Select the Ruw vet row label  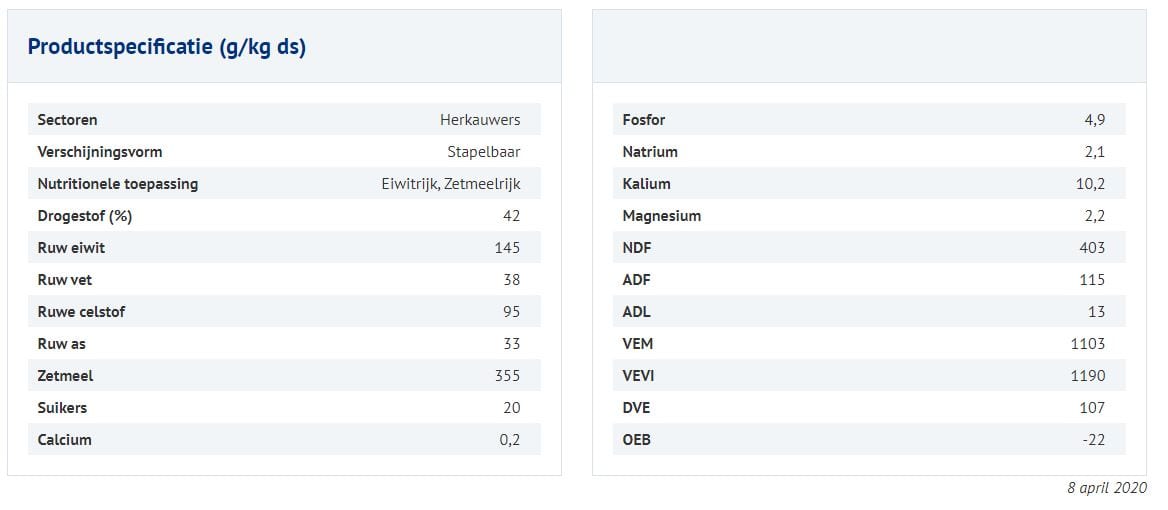pos(65,280)
